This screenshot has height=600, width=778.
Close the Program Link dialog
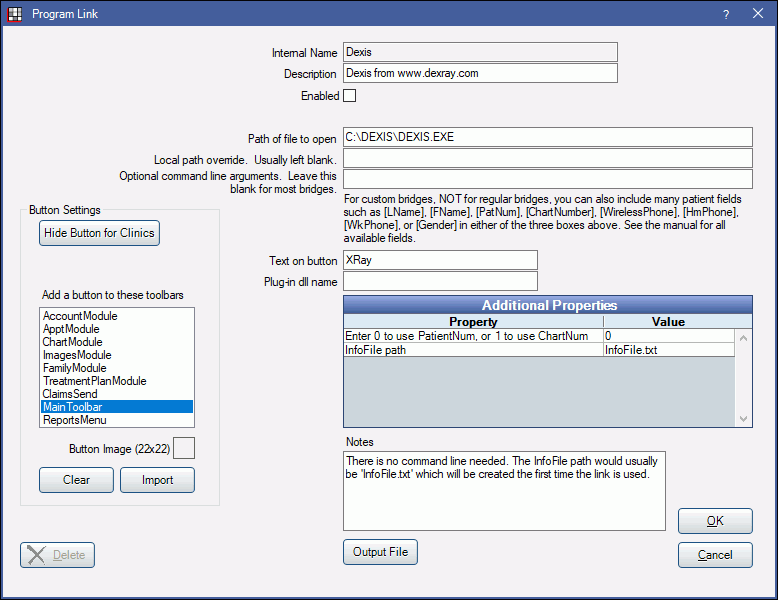758,14
